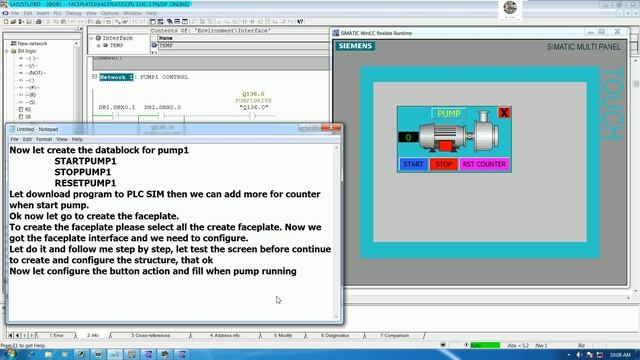This screenshot has width=640, height=360.
Task: Switch to the 1: Error output tab
Action: [x=56, y=336]
